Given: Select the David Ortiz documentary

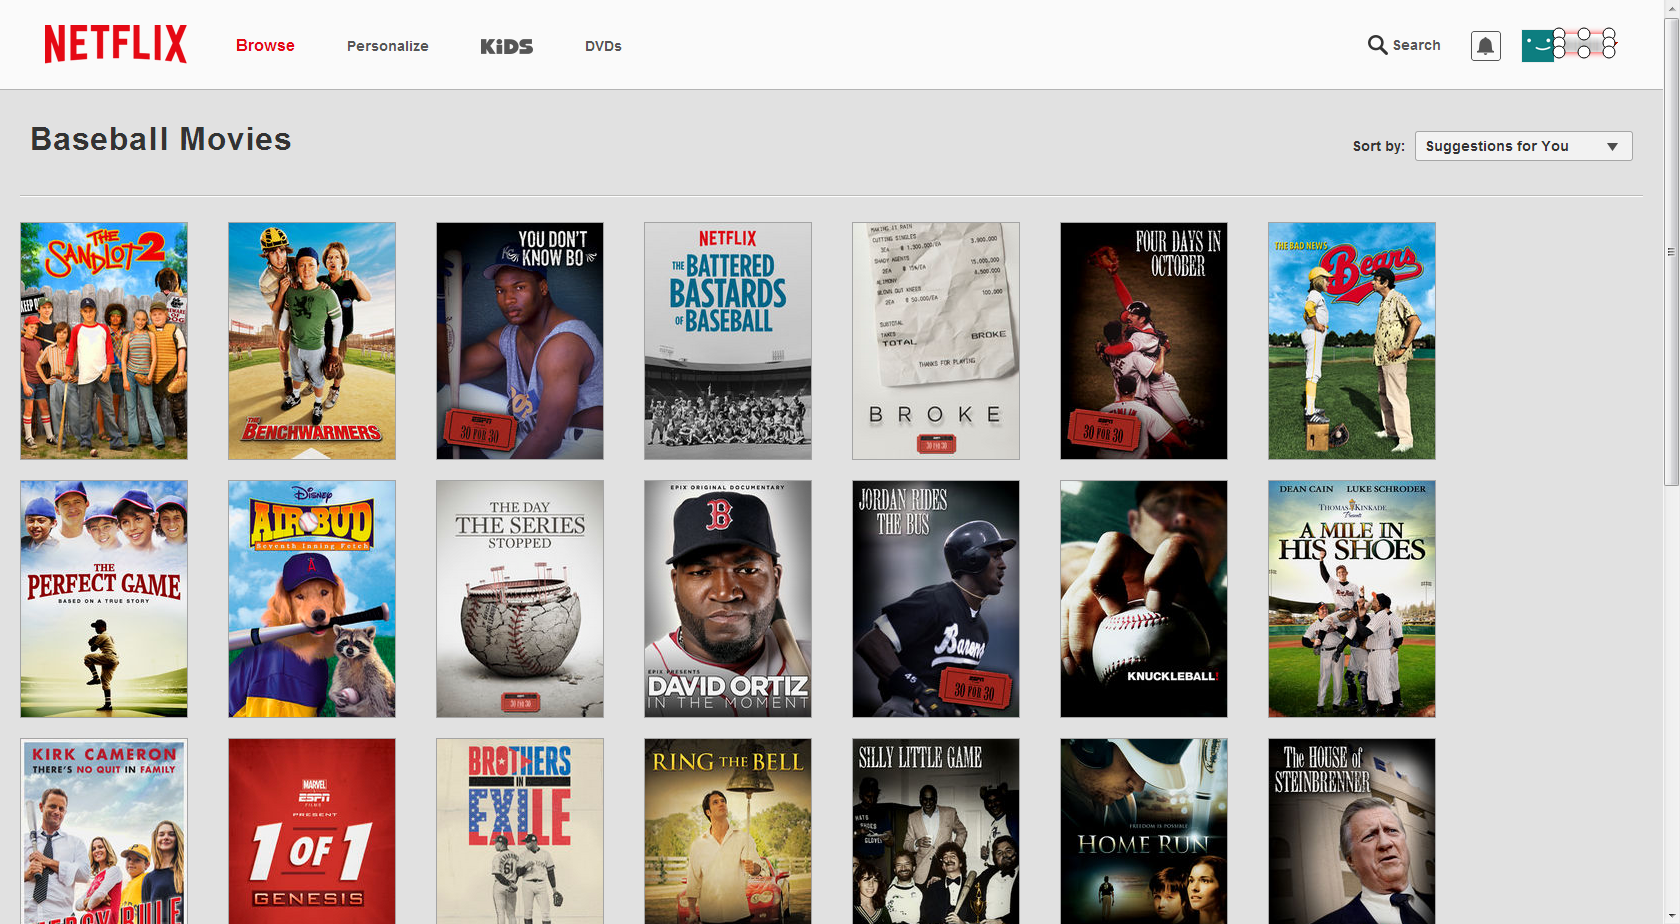Looking at the screenshot, I should pos(727,598).
